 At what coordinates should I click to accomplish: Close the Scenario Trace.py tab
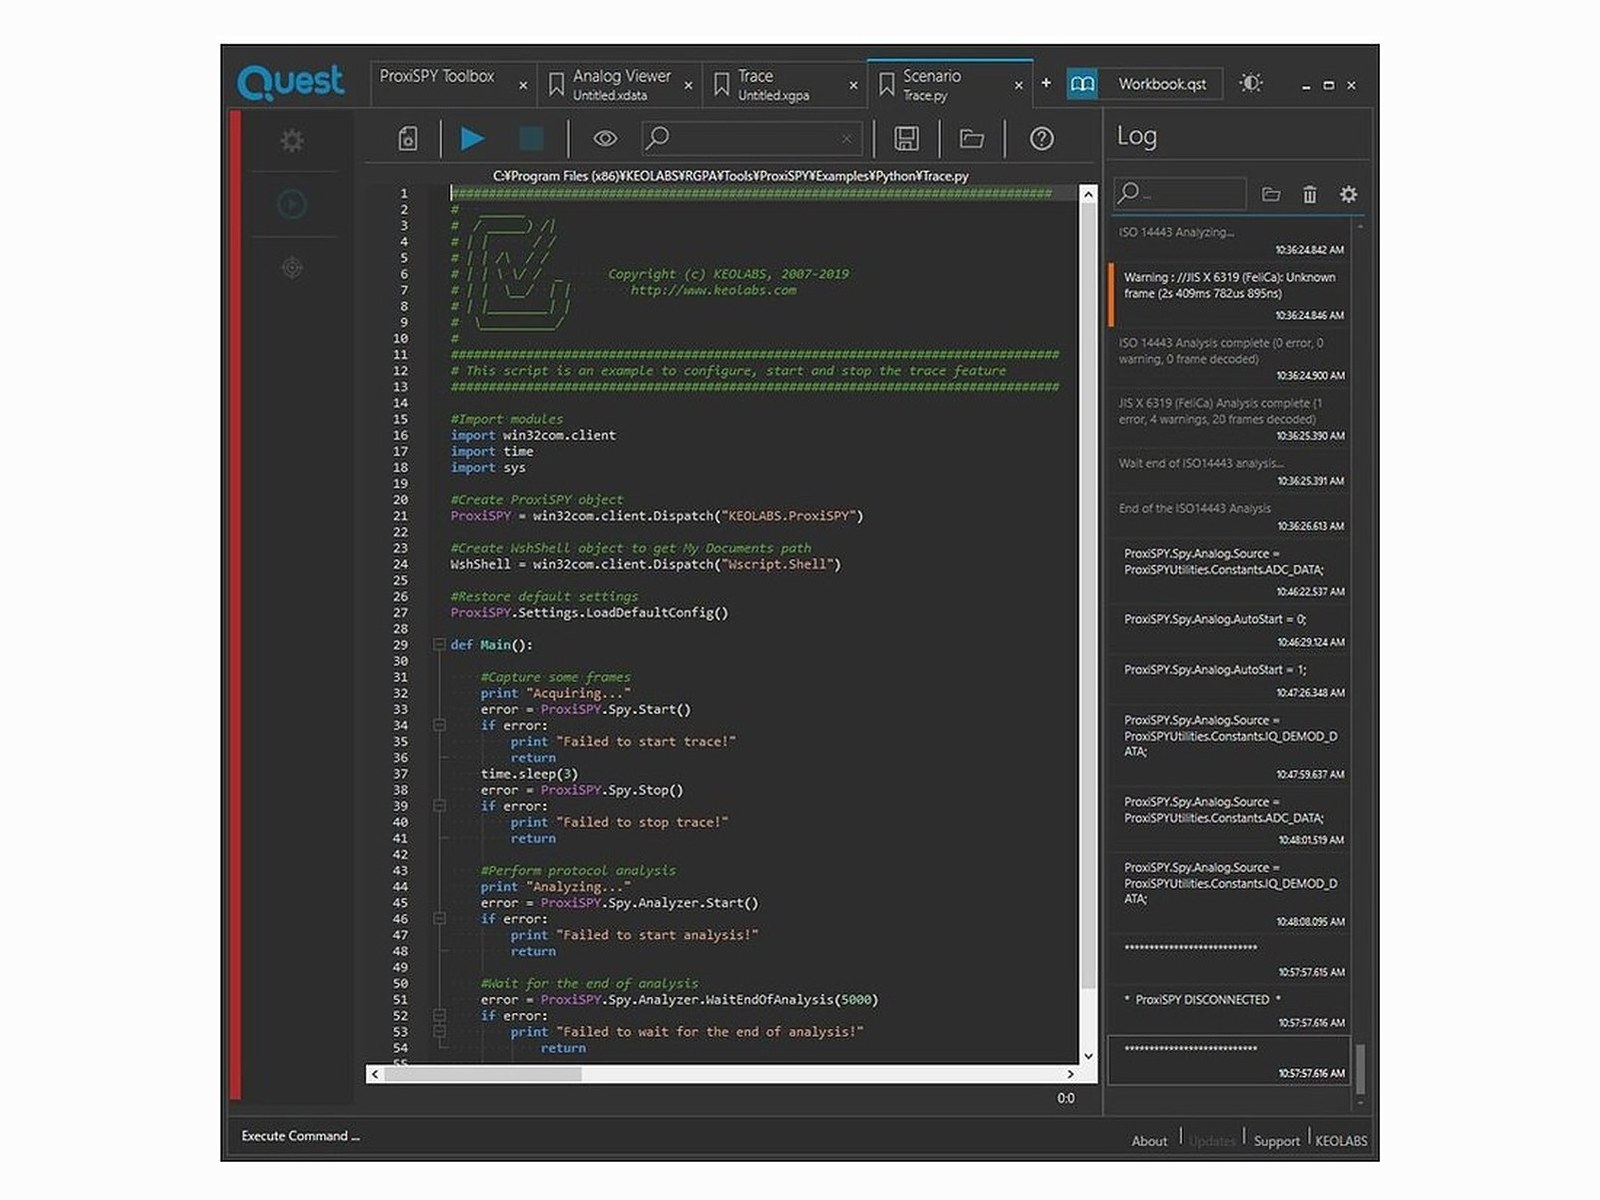(x=1018, y=86)
